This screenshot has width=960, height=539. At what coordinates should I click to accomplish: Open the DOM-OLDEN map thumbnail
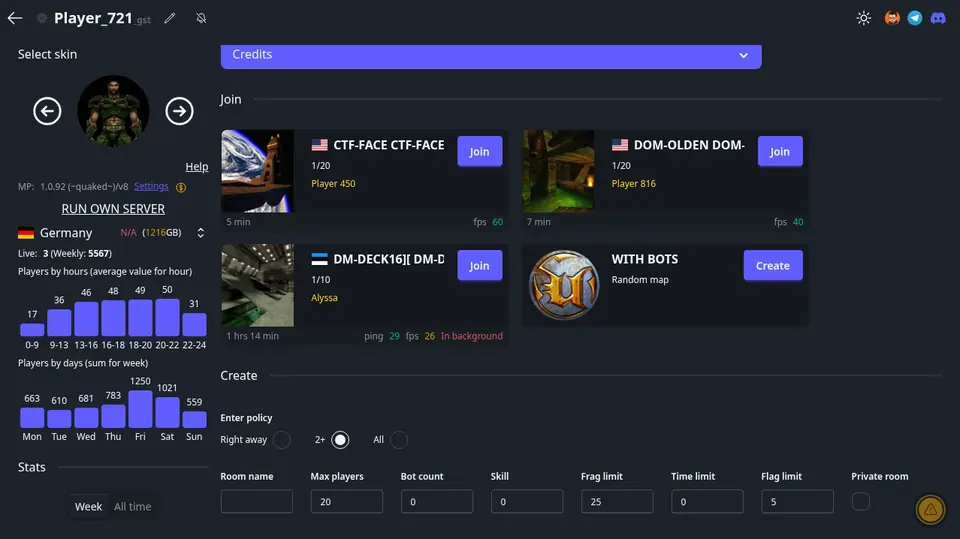558,171
